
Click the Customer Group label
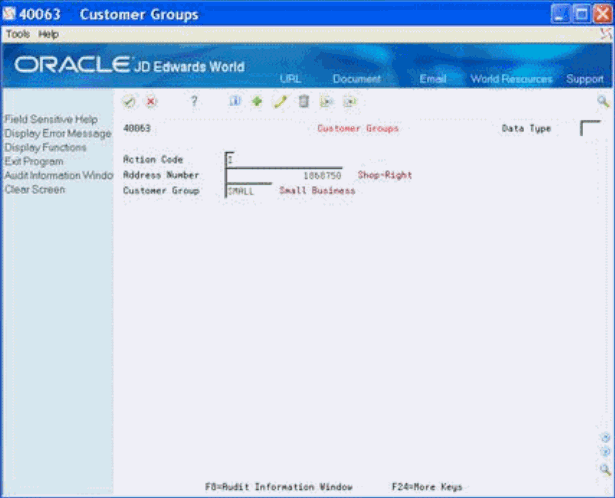pyautogui.click(x=161, y=191)
